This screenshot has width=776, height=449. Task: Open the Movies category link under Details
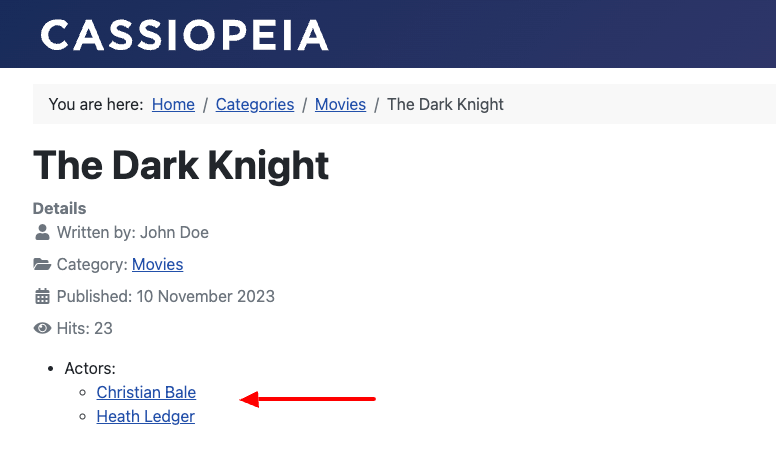[157, 264]
